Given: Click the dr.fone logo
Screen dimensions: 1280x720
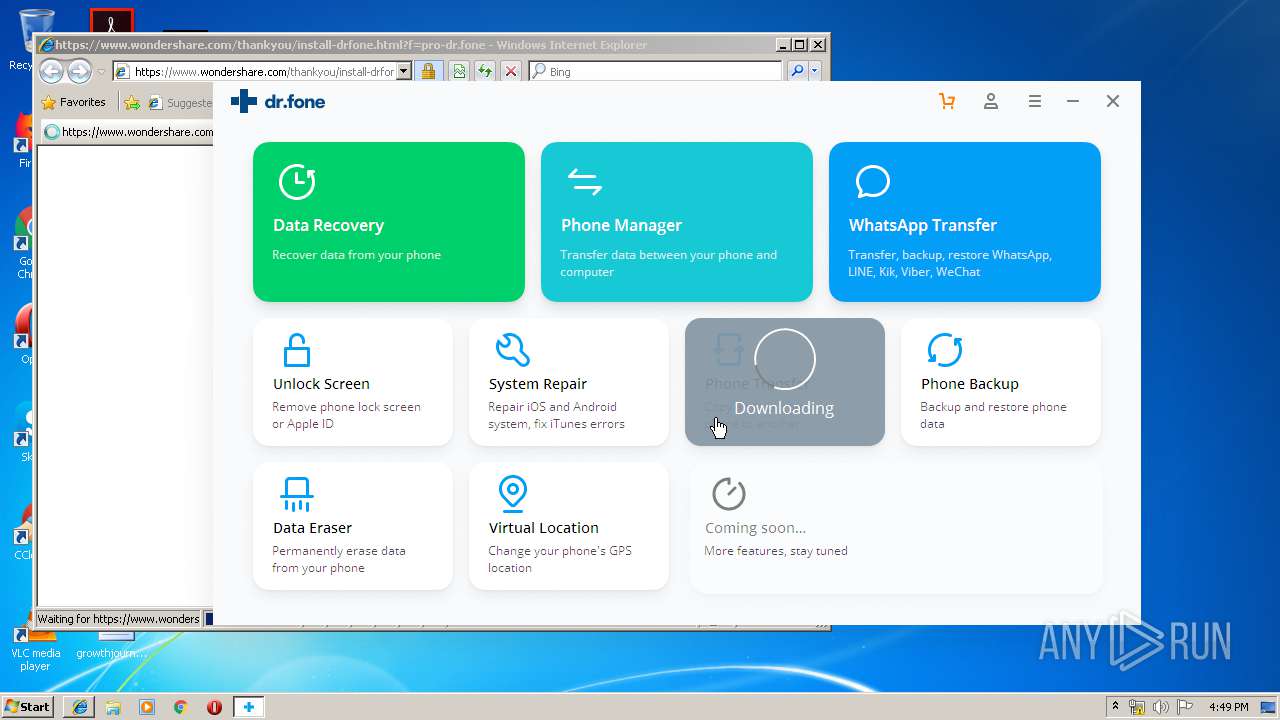Looking at the screenshot, I should click(278, 101).
